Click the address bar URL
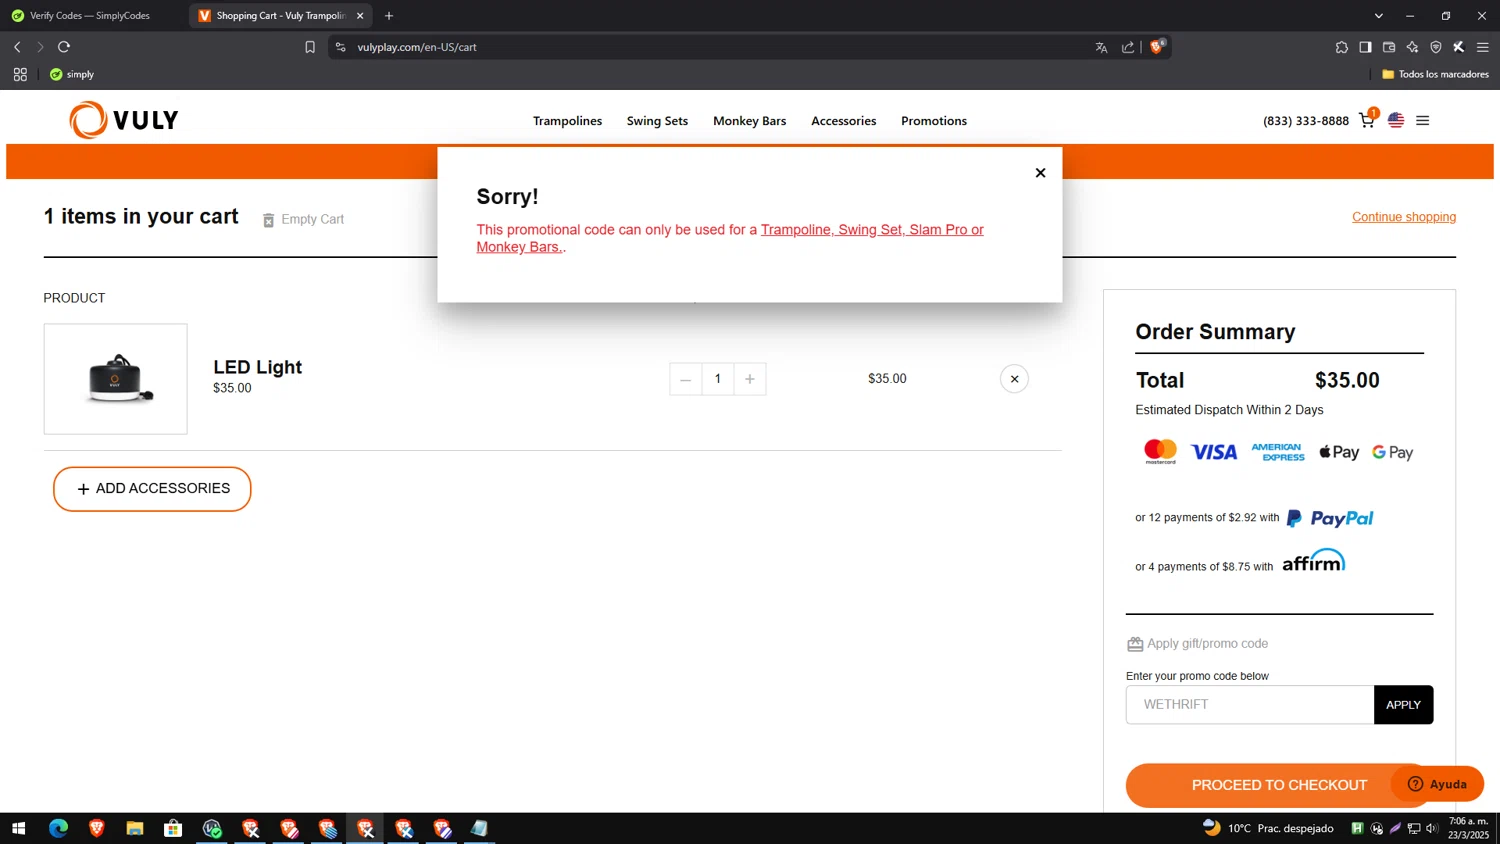The height and width of the screenshot is (844, 1500). click(x=417, y=47)
